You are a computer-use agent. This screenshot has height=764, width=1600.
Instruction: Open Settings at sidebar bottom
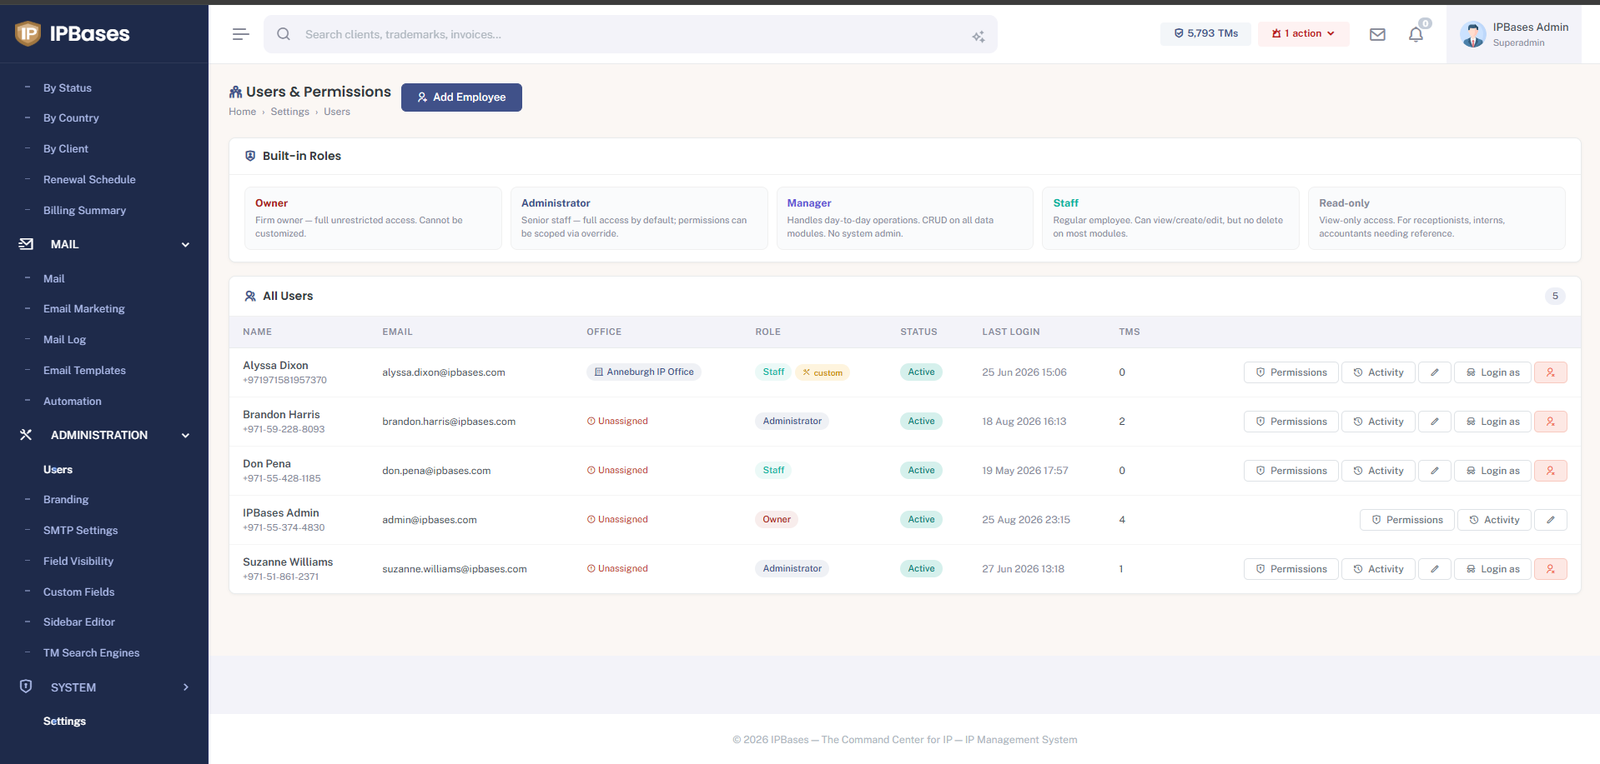point(64,721)
